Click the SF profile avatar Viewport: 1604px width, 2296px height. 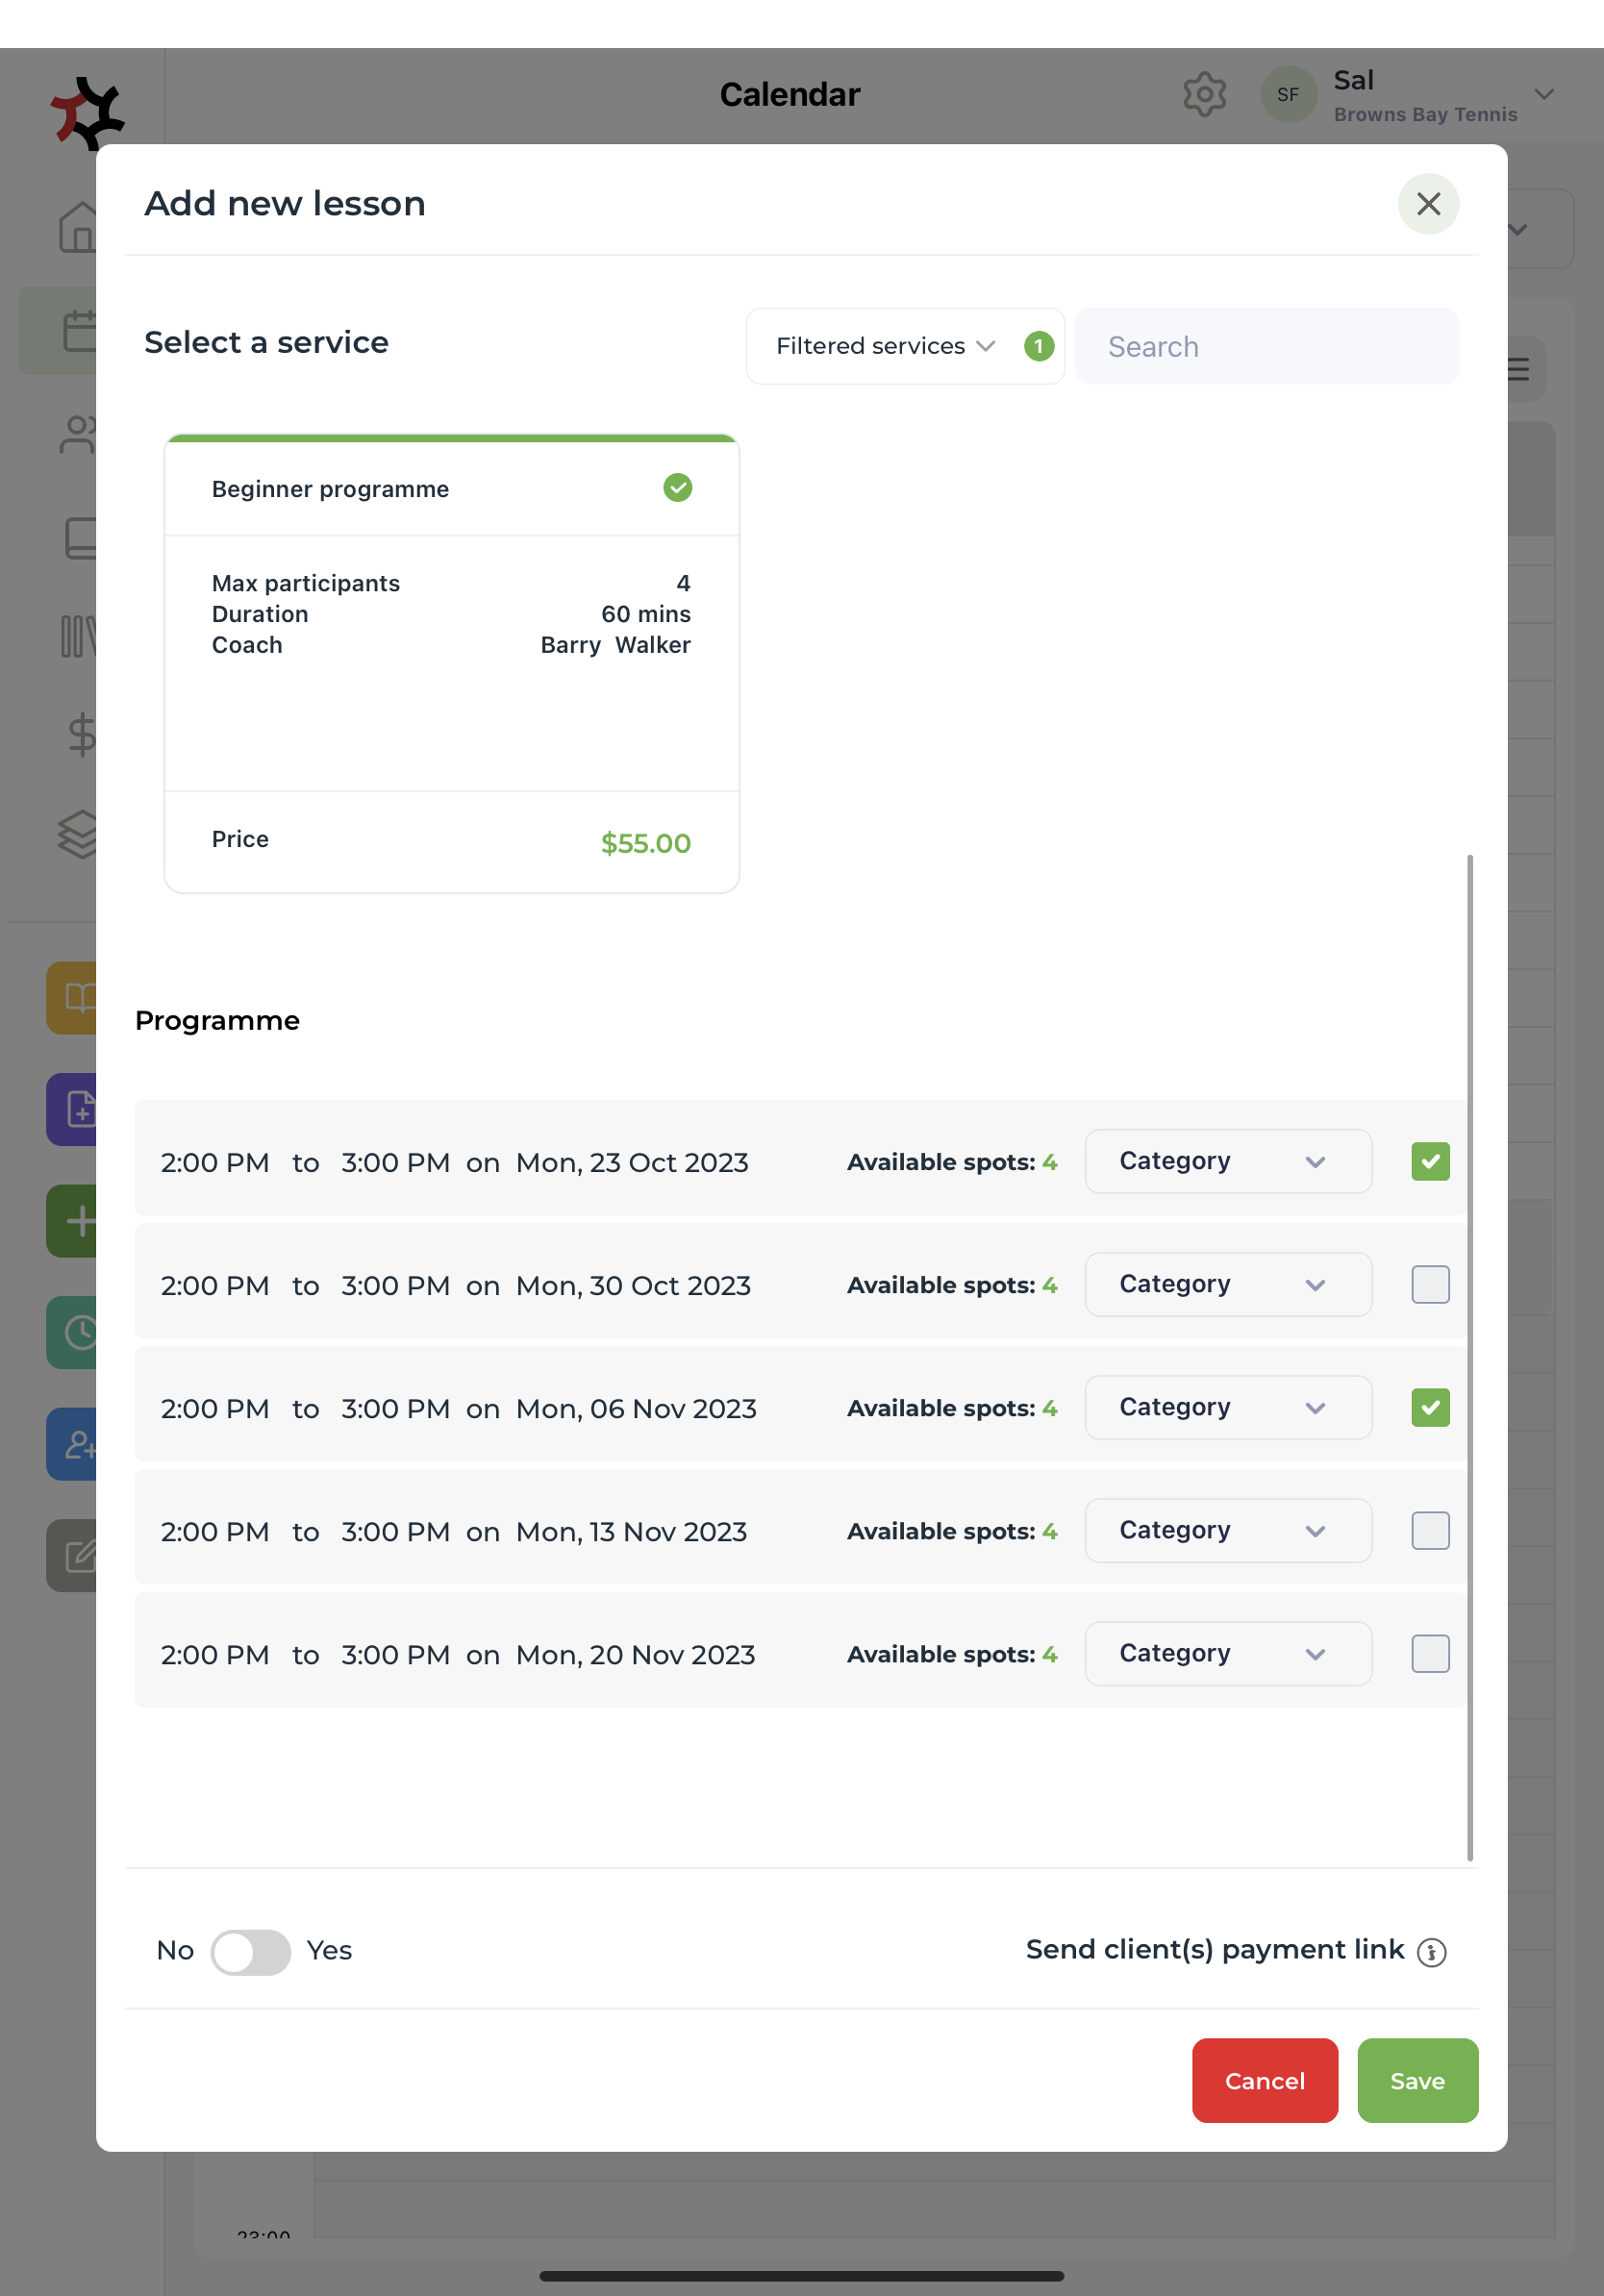[x=1288, y=95]
